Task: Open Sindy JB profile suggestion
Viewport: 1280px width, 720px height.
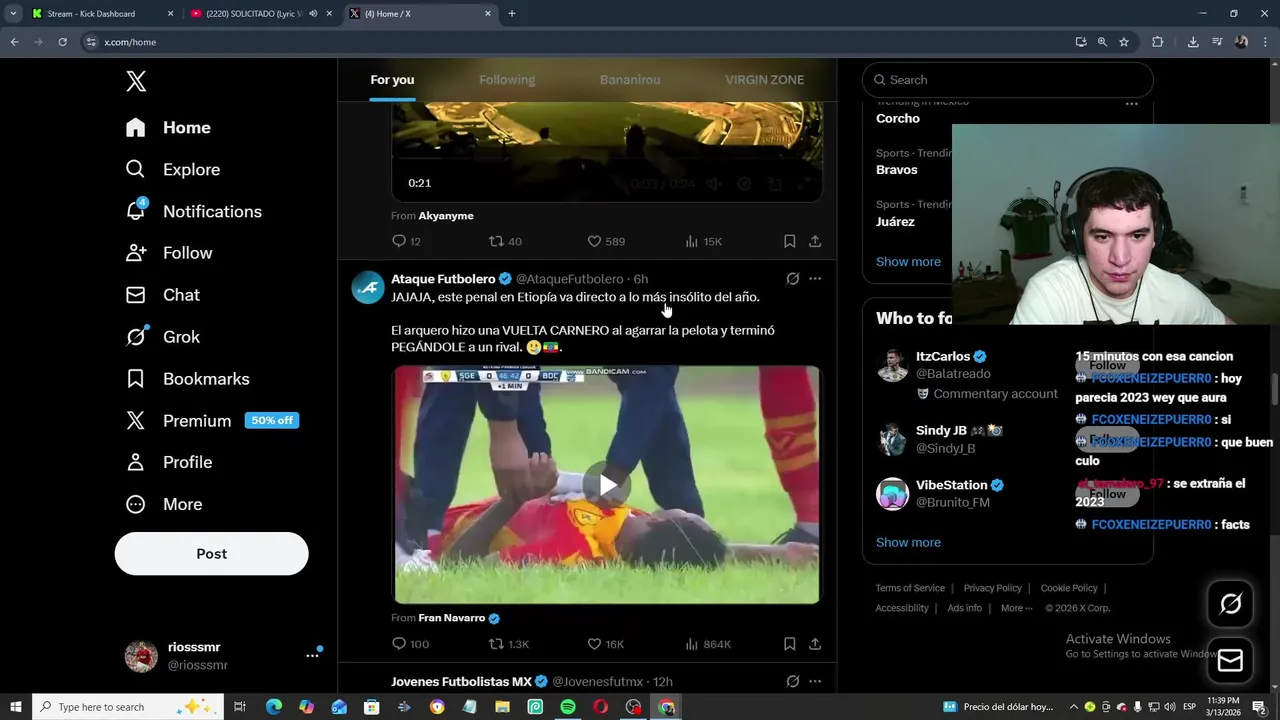Action: click(945, 430)
